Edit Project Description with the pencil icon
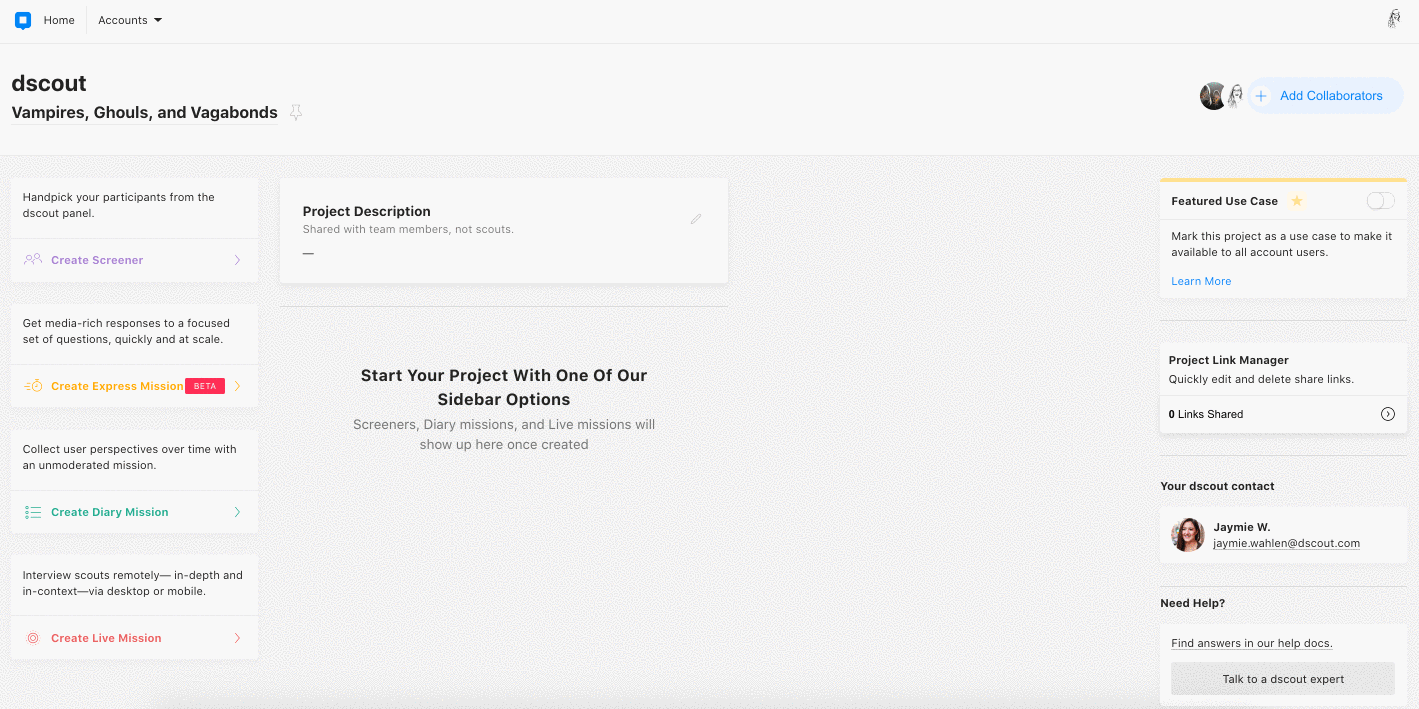The width and height of the screenshot is (1419, 709). (696, 218)
